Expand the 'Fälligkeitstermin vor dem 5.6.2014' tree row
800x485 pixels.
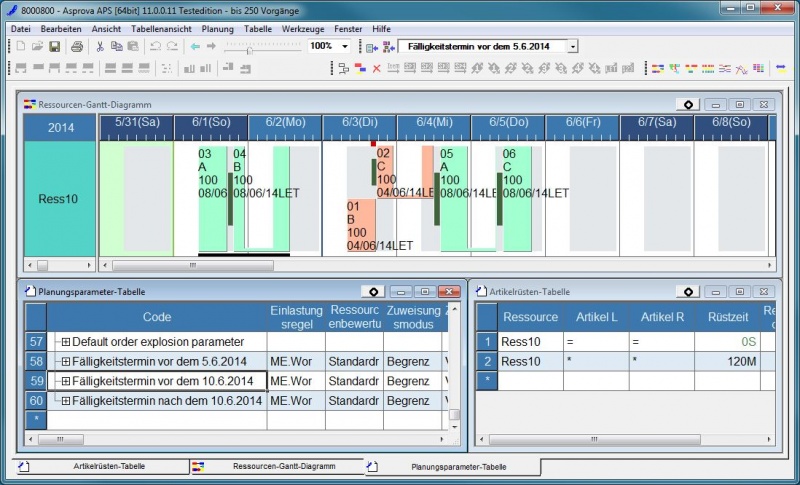click(x=66, y=361)
